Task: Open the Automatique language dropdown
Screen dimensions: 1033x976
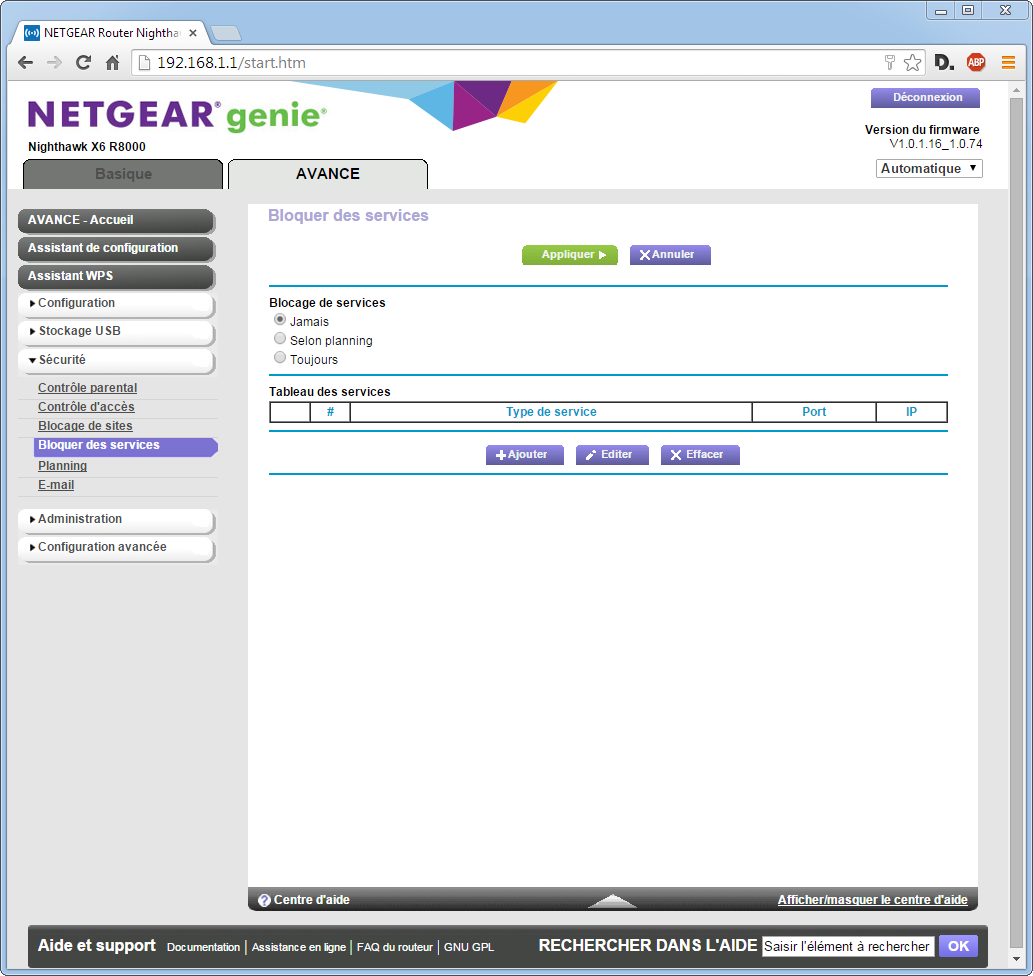Action: point(929,169)
